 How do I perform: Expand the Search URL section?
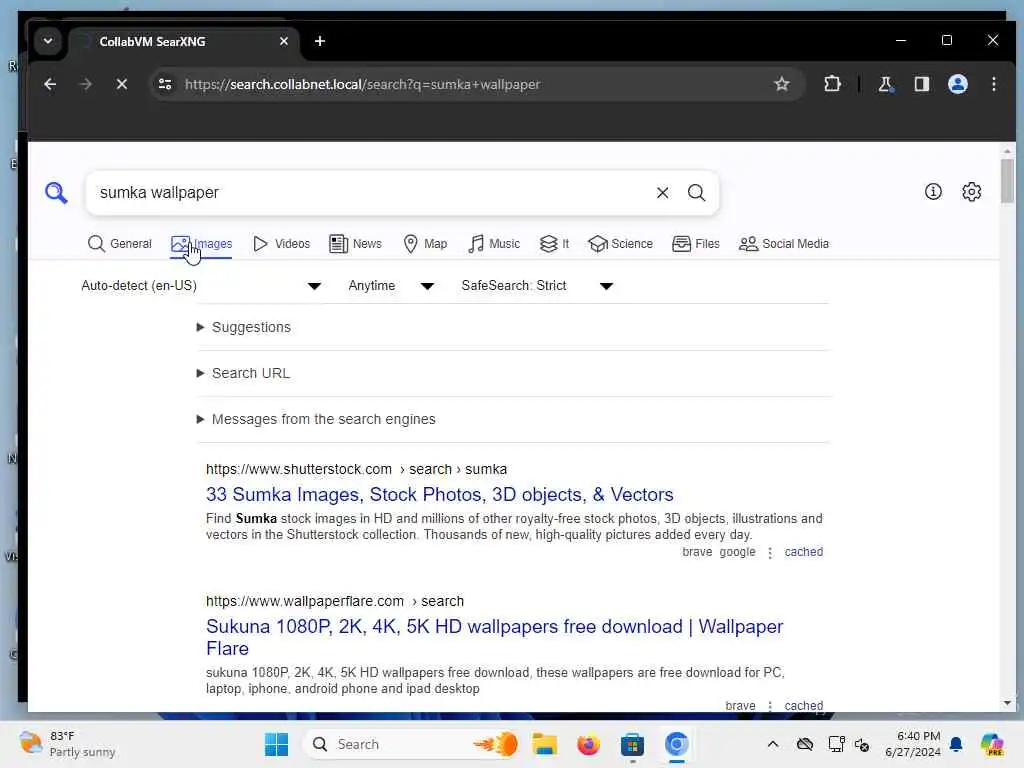[244, 373]
